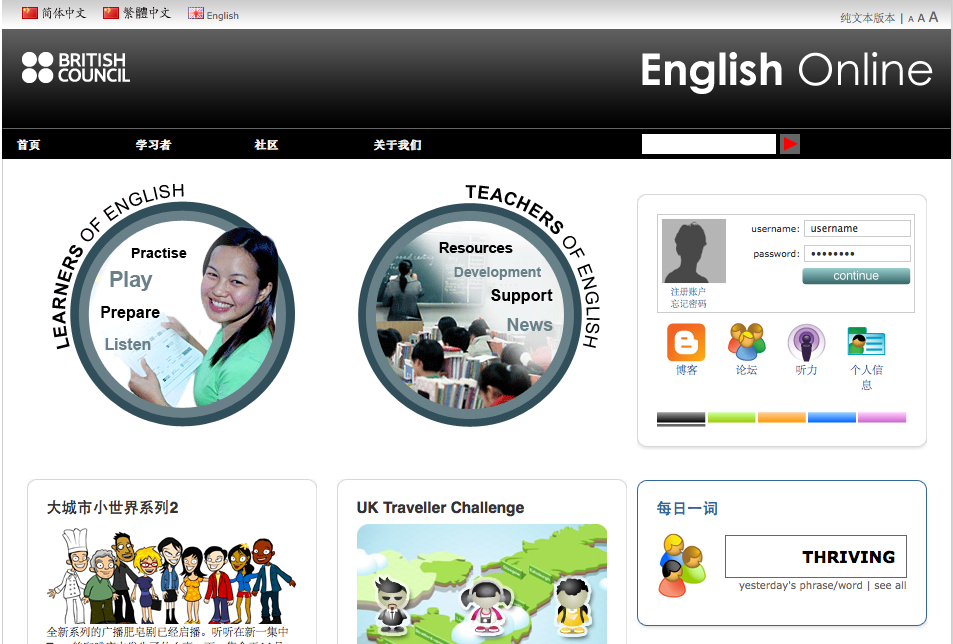Click the 论坛 (forum) icon
This screenshot has width=953, height=644.
click(x=746, y=345)
